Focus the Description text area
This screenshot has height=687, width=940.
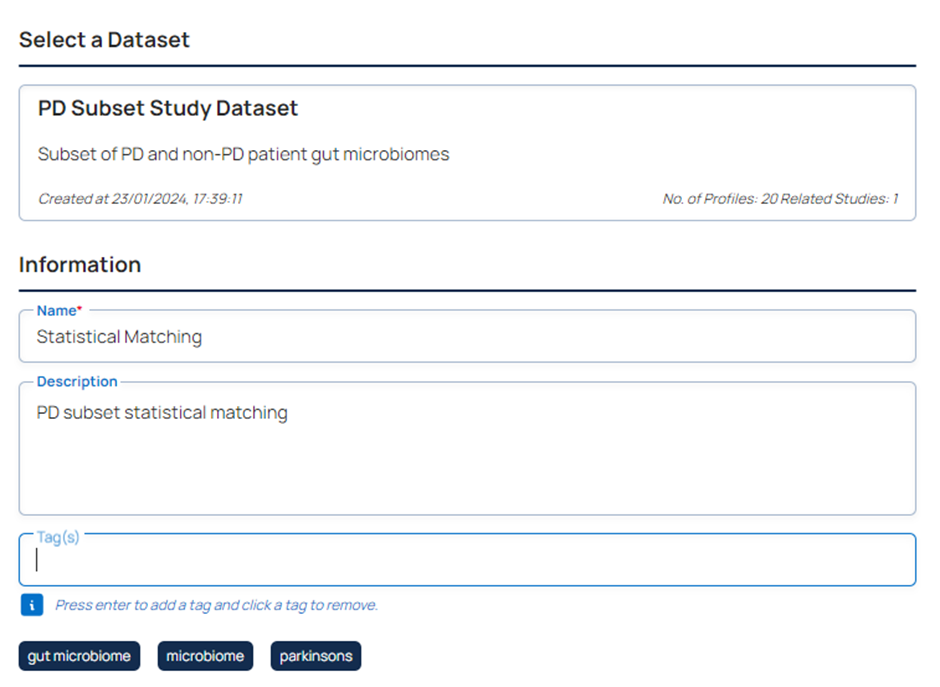[x=467, y=460]
